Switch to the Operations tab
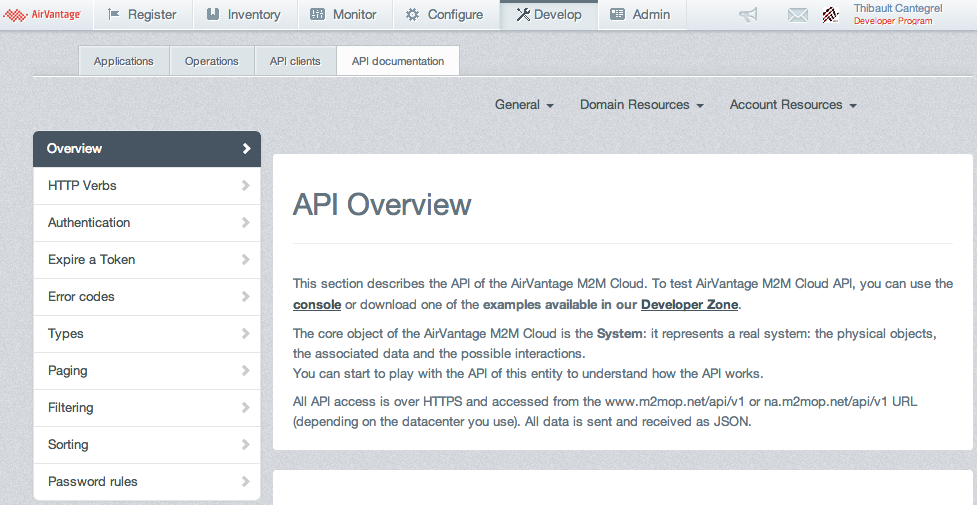This screenshot has width=977, height=505. (212, 61)
